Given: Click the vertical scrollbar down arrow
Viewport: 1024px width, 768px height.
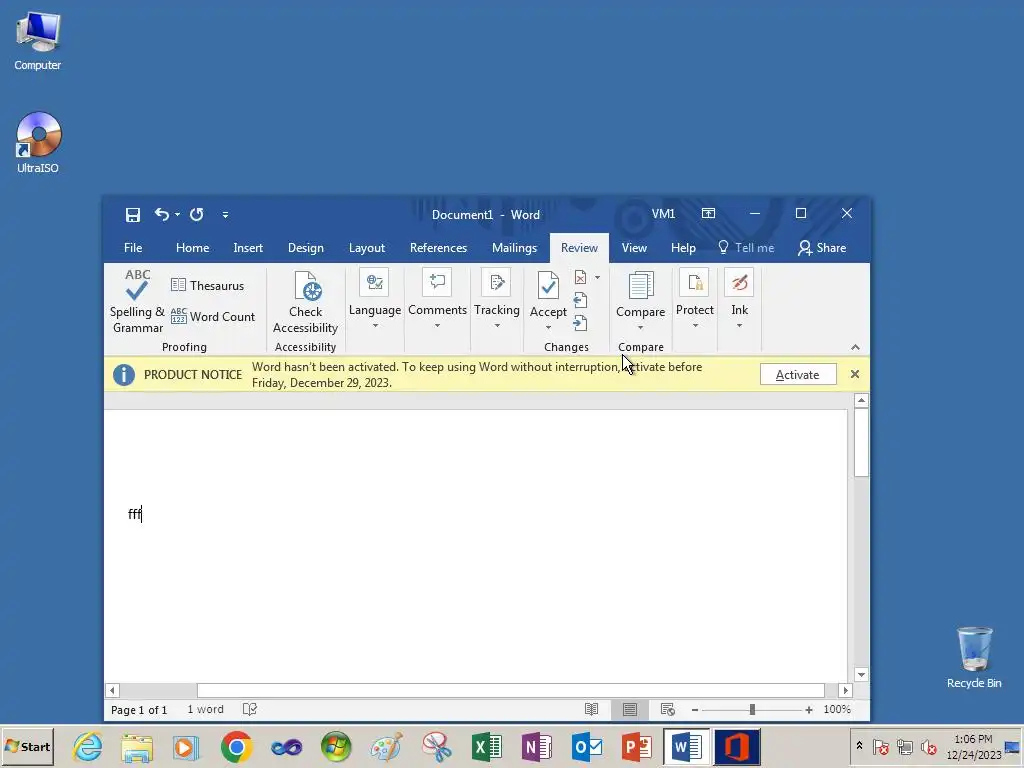Looking at the screenshot, I should click(861, 675).
